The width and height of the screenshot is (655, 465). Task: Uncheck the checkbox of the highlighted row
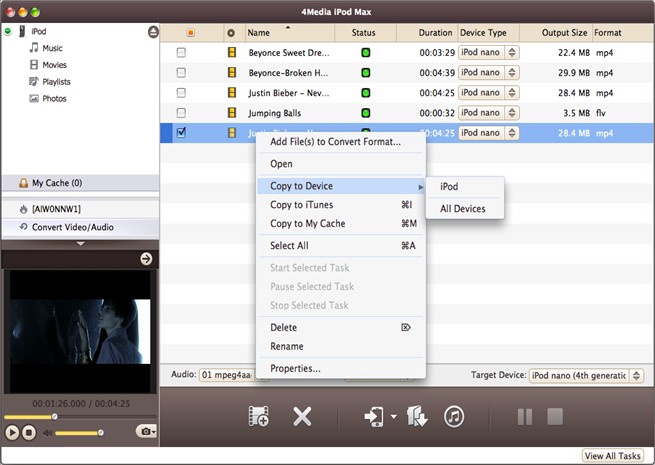pos(181,133)
